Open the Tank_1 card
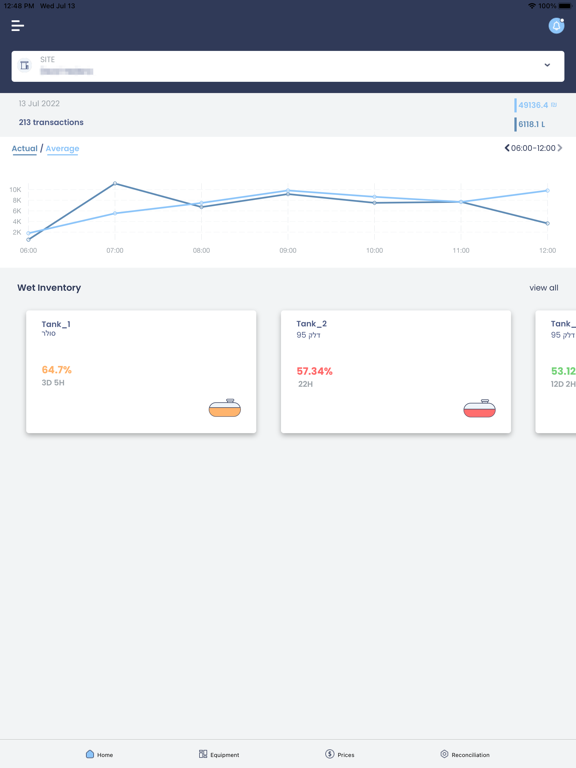The height and width of the screenshot is (768, 576). [x=141, y=371]
